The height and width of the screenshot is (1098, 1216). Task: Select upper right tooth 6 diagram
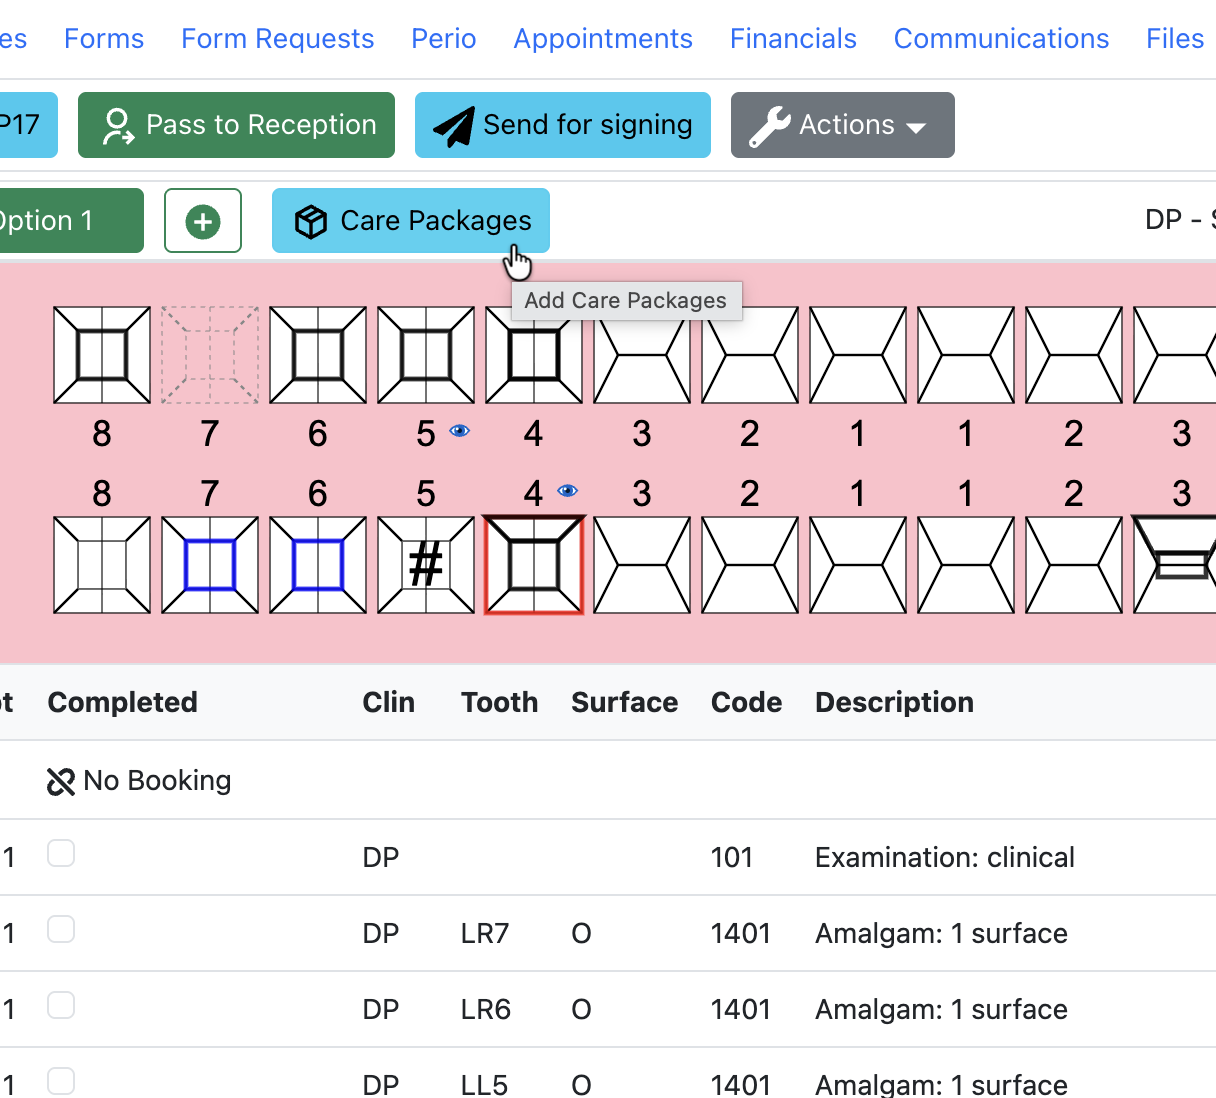[318, 355]
